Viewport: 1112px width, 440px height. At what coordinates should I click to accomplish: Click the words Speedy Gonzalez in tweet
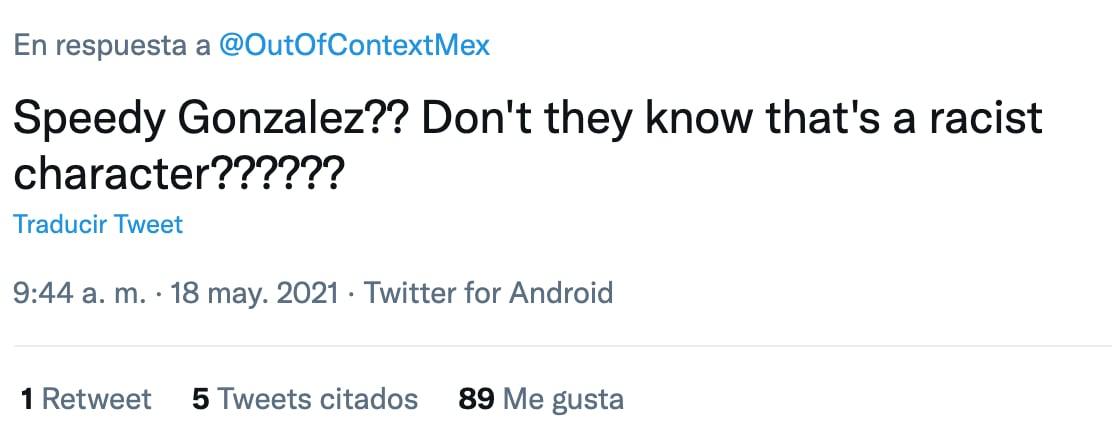point(193,120)
